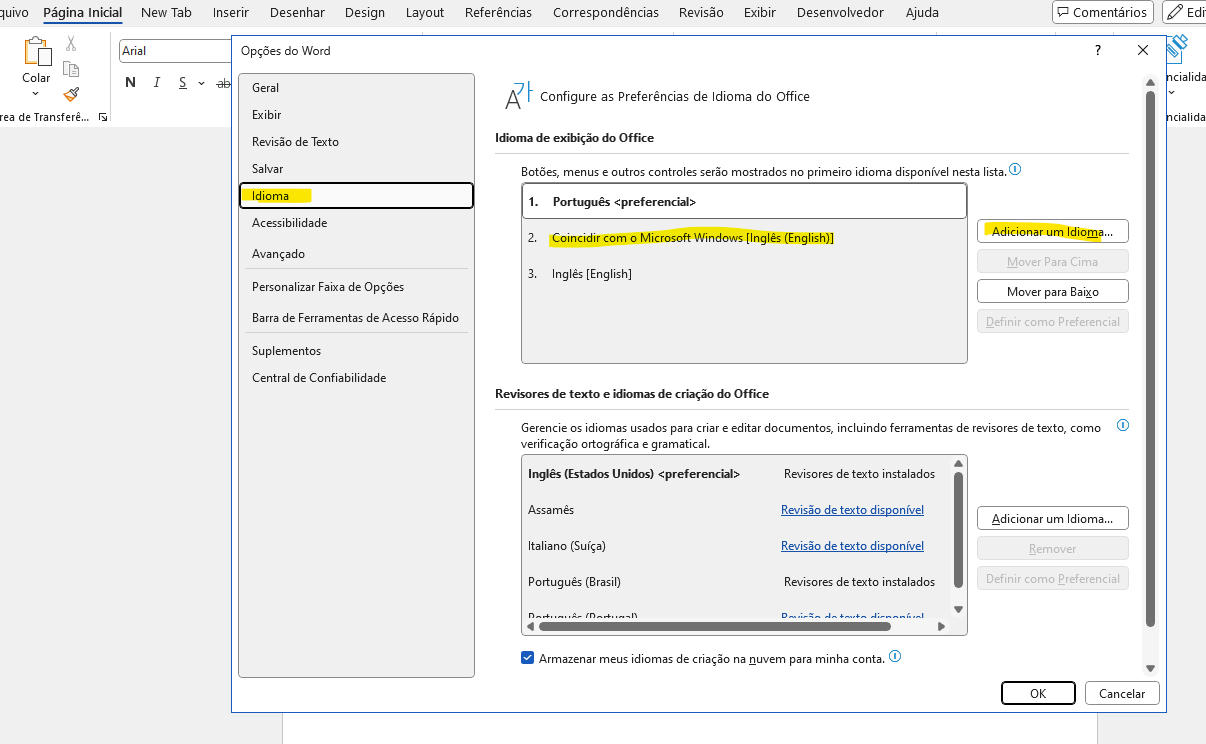Select Italiano (Suíça) authoring language row
The image size is (1206, 744).
click(735, 546)
